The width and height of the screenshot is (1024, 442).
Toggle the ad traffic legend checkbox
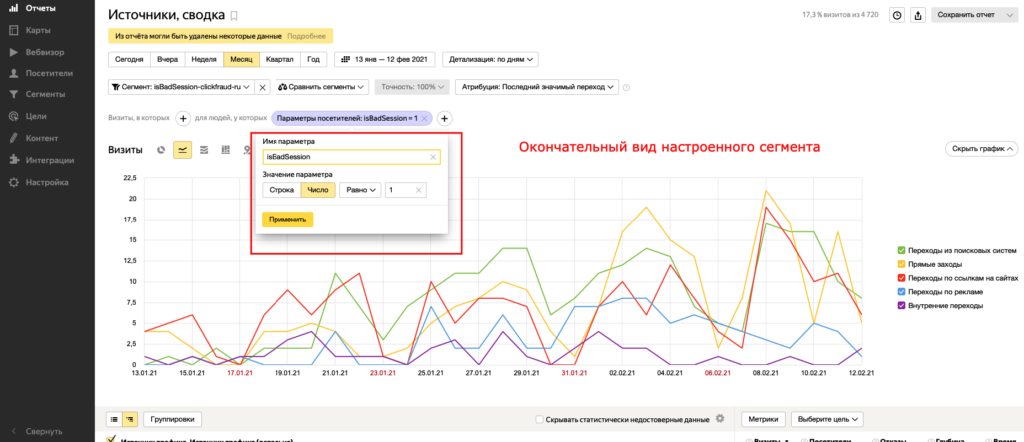coord(902,291)
